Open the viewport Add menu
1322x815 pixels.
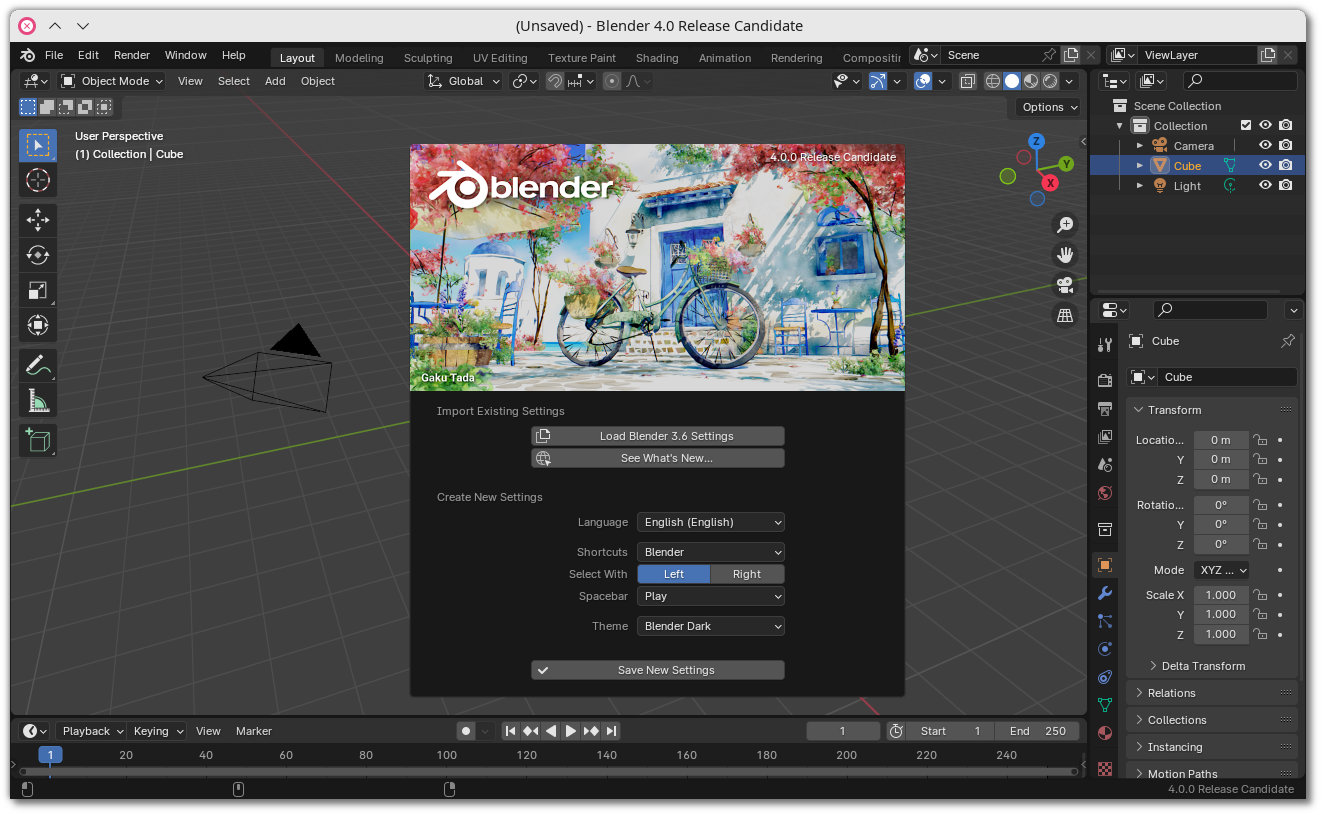[275, 81]
